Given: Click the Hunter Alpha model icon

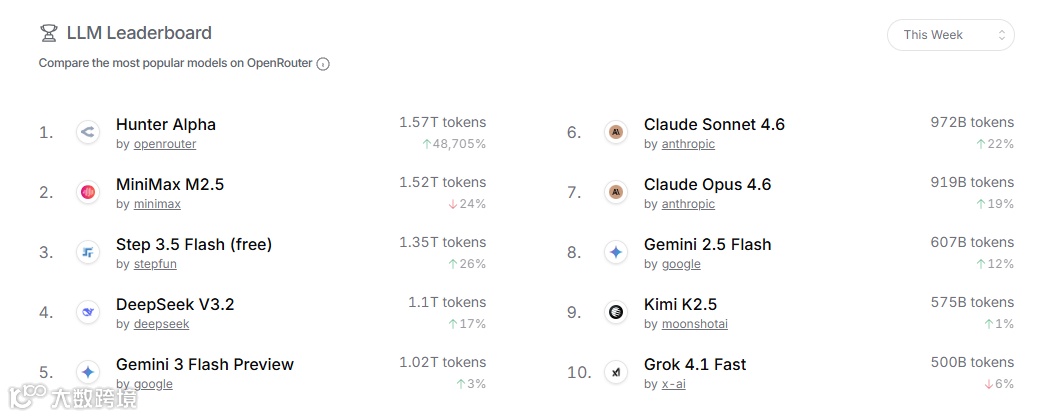Looking at the screenshot, I should (x=87, y=132).
